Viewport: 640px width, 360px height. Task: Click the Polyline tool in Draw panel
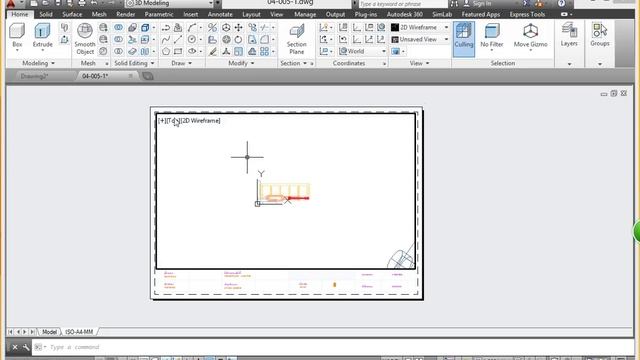click(166, 28)
